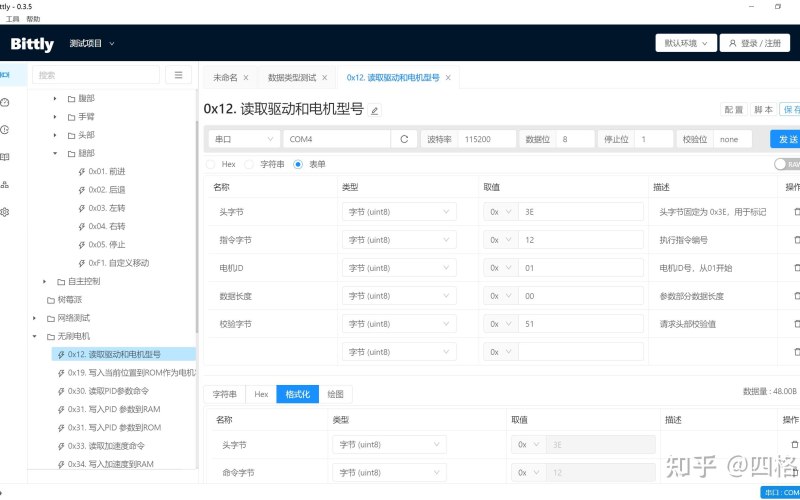This screenshot has height=500, width=800.
Task: Delete the 头字节 row in request form
Action: click(796, 212)
